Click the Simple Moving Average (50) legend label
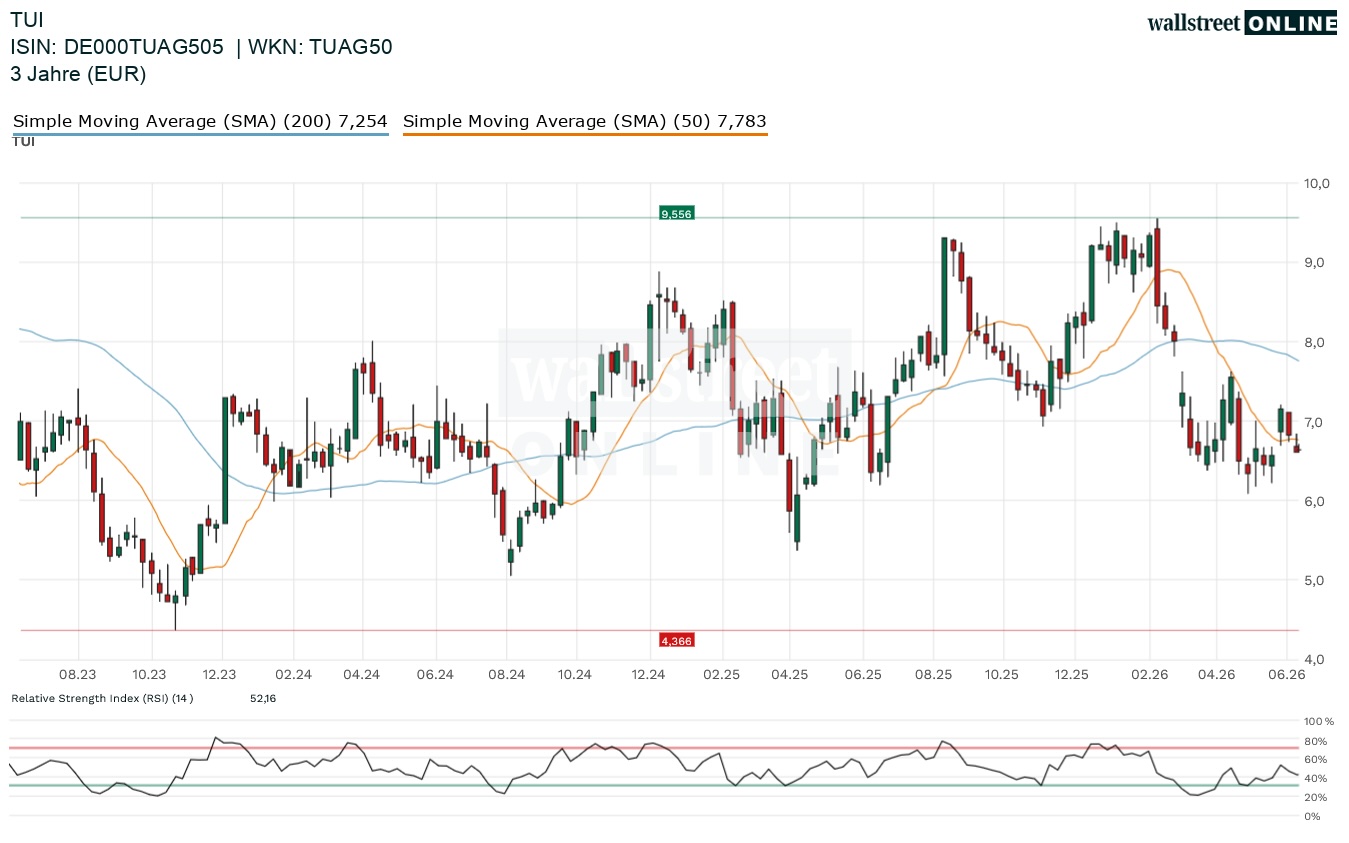Viewport: 1349px width, 843px height. (x=585, y=121)
